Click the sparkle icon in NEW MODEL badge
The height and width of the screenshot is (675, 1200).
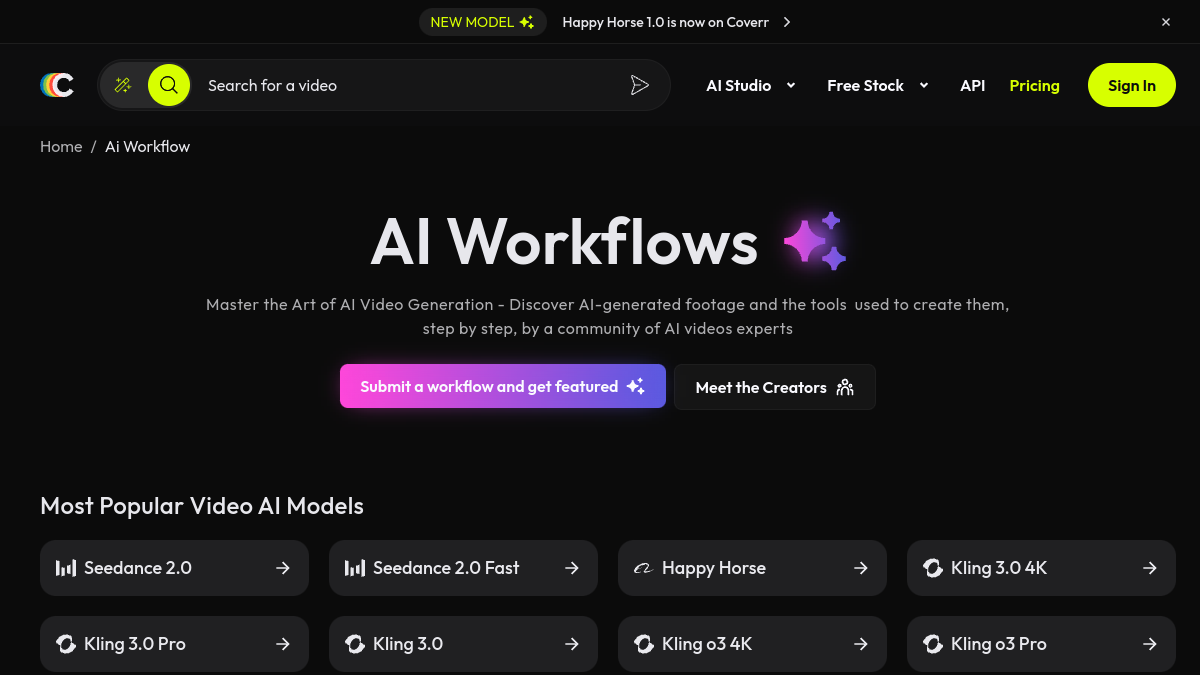tap(527, 22)
